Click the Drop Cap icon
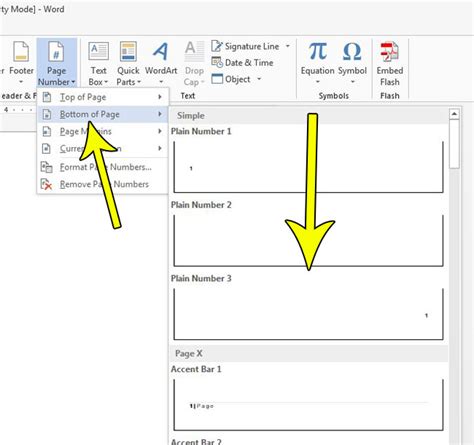The height and width of the screenshot is (445, 474). coord(194,51)
